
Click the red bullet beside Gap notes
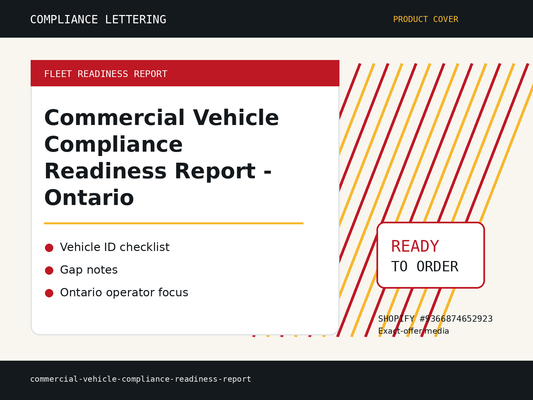point(49,271)
